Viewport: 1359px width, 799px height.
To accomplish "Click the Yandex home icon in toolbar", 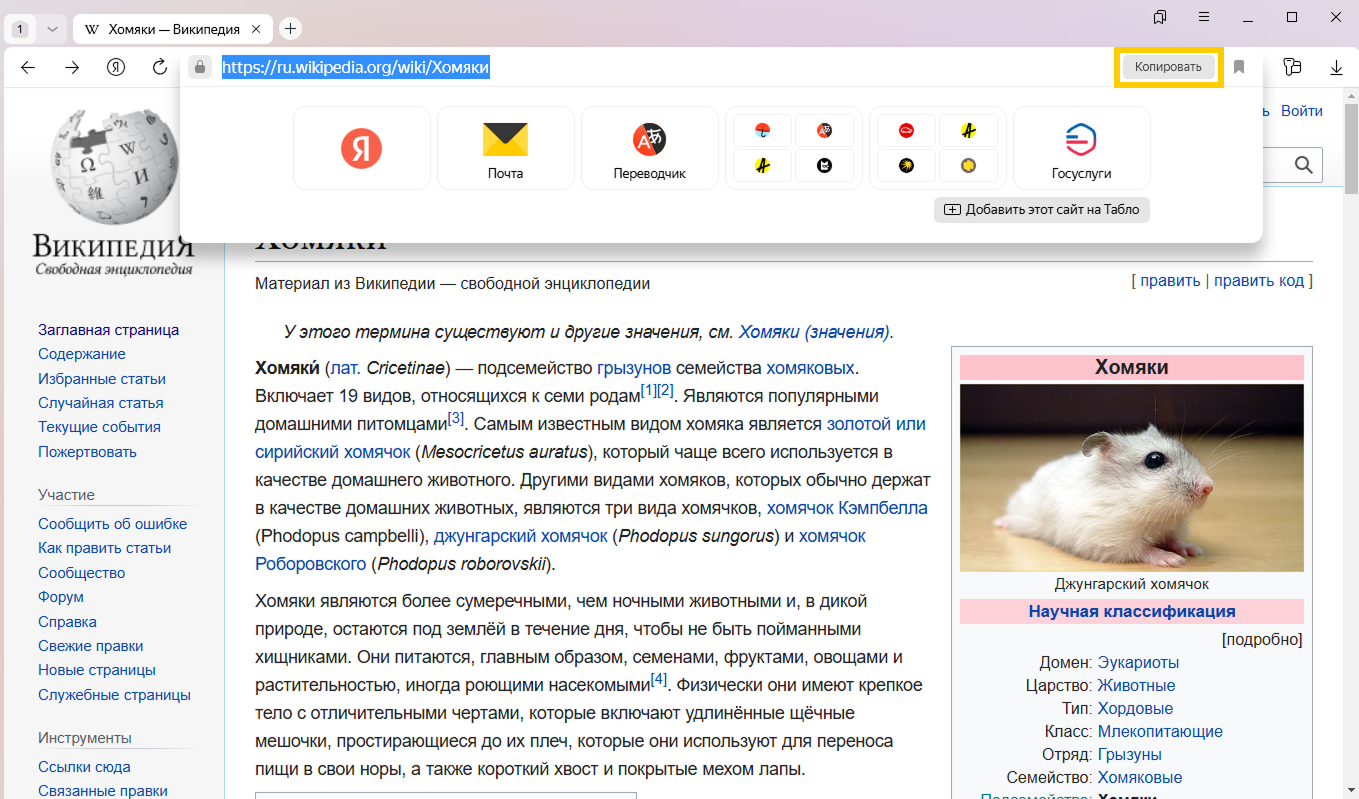I will point(116,67).
